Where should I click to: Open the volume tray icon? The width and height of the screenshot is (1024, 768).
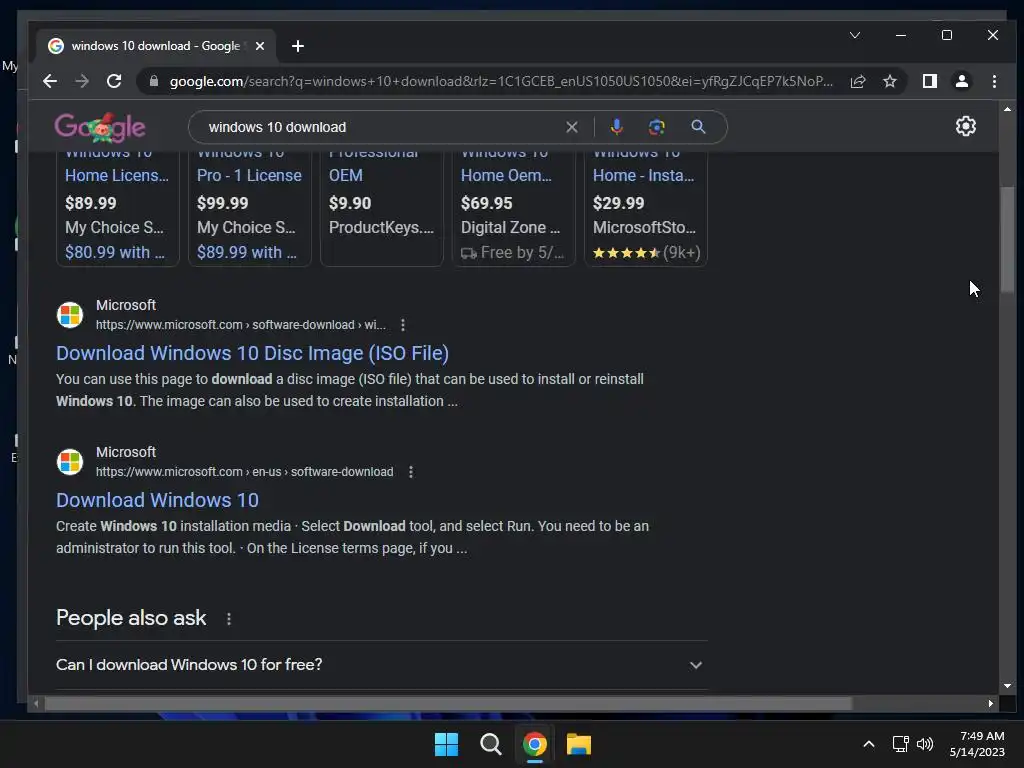(x=925, y=744)
